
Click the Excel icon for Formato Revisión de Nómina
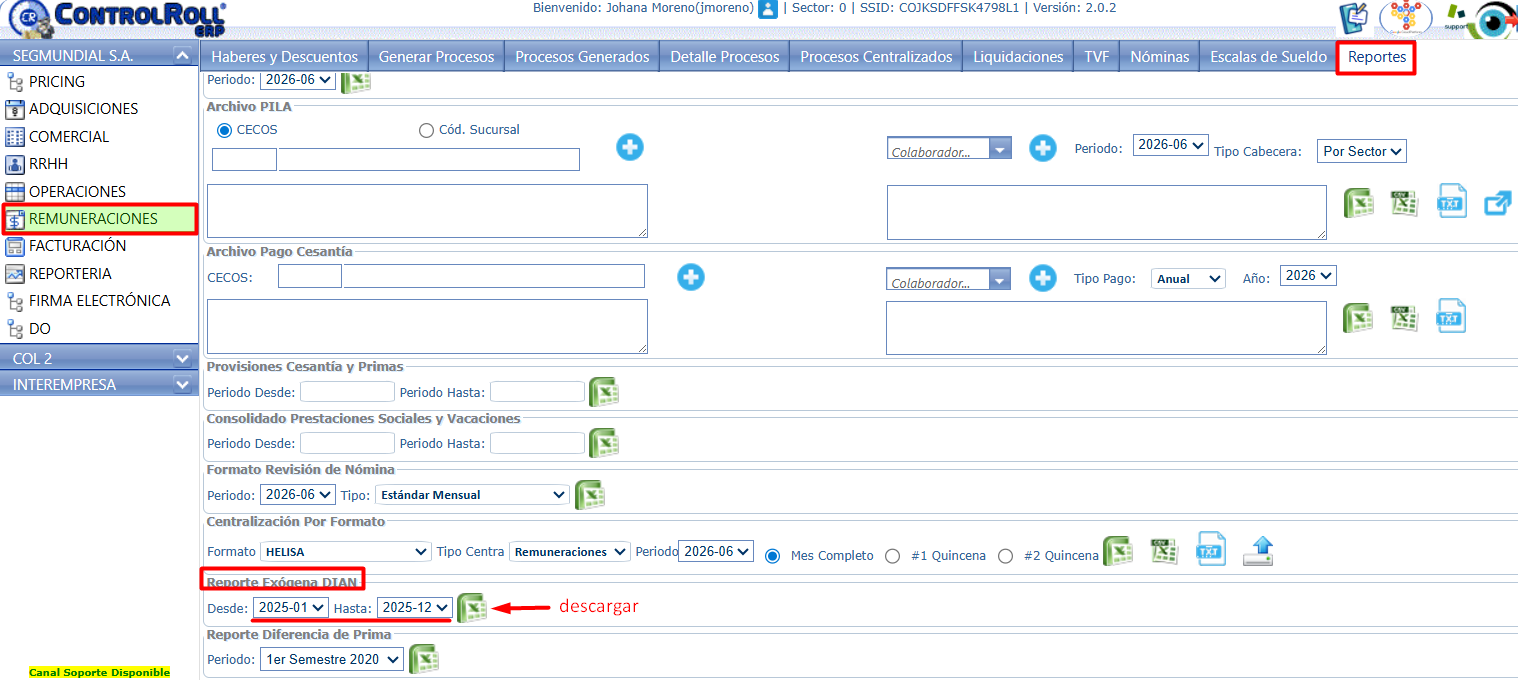pyautogui.click(x=589, y=495)
